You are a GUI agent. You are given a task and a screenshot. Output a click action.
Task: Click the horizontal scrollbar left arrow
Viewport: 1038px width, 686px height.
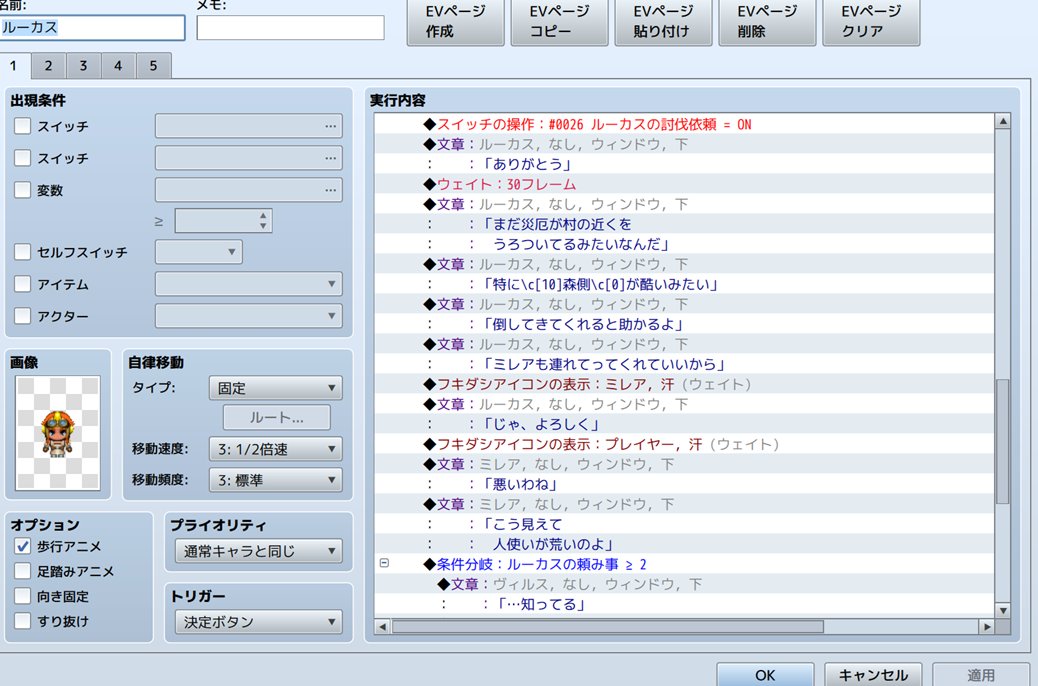[x=382, y=626]
